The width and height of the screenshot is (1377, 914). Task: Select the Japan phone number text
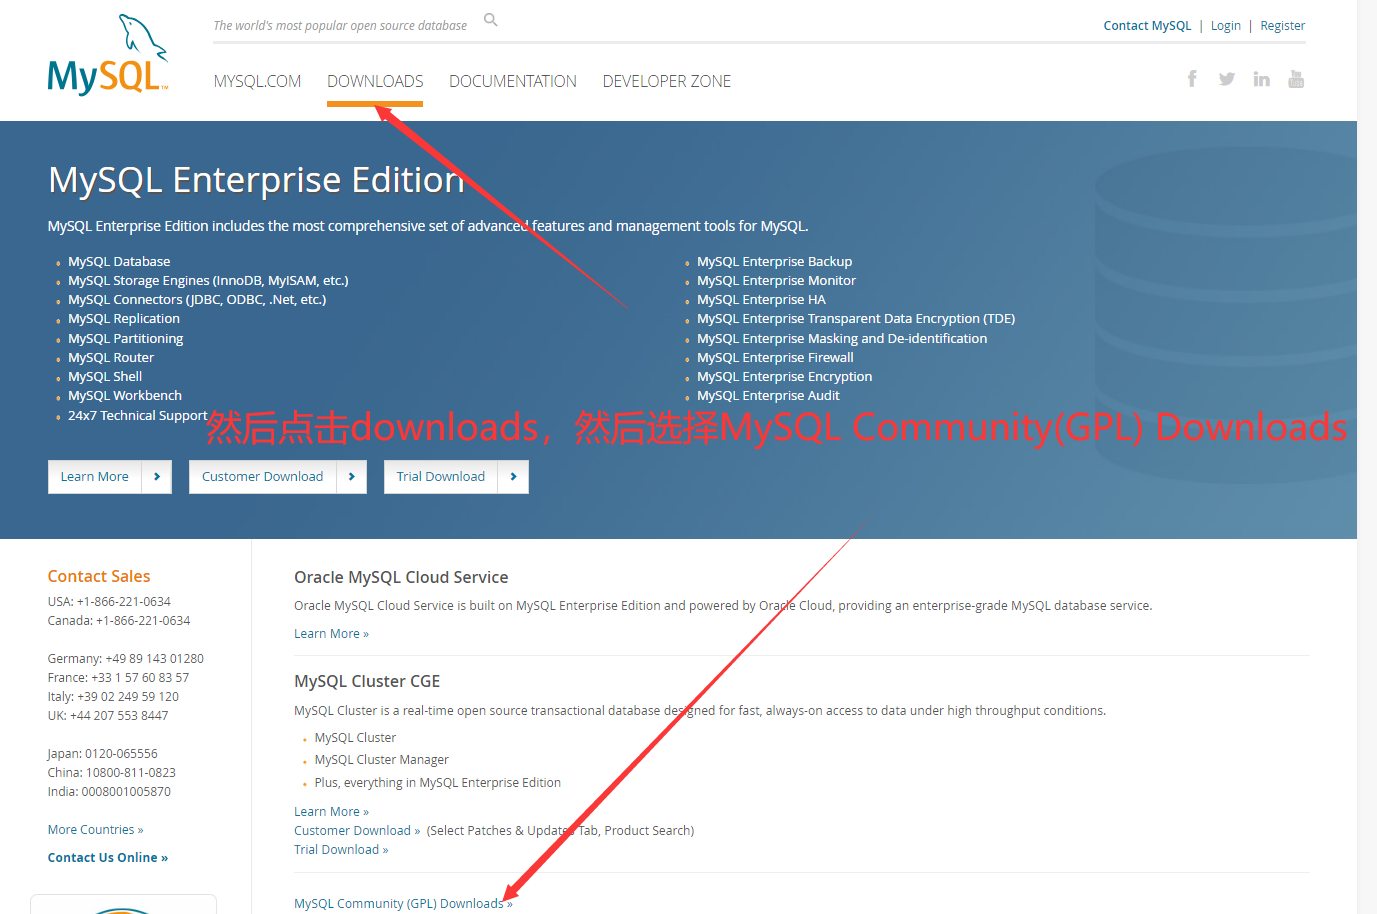121,754
